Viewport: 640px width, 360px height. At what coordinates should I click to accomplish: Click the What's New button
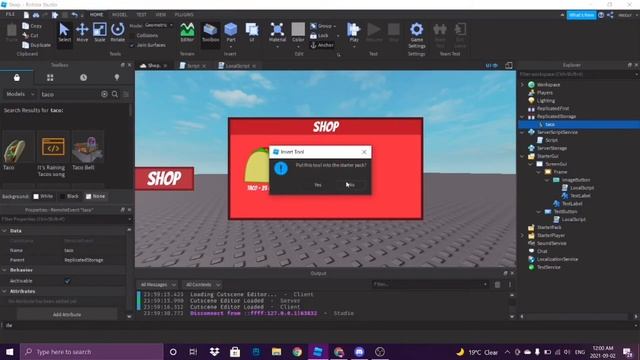[x=581, y=15]
